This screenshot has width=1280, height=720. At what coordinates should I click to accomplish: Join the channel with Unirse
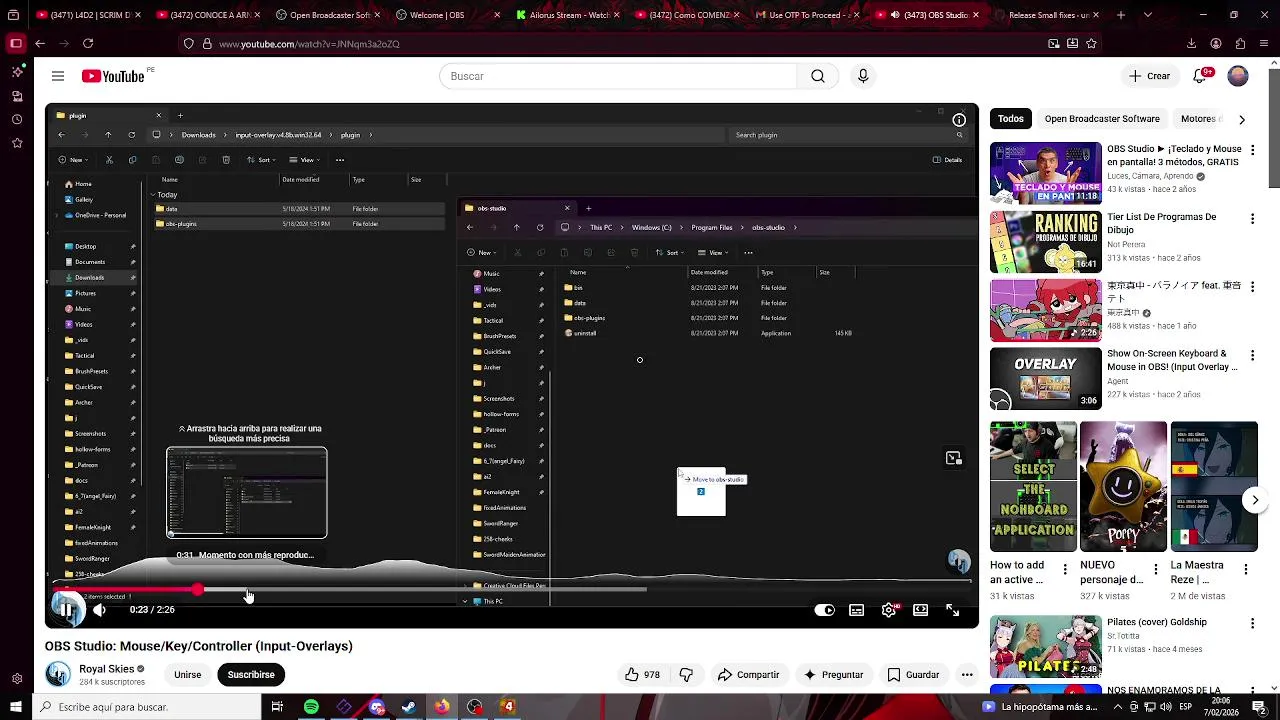tap(188, 675)
